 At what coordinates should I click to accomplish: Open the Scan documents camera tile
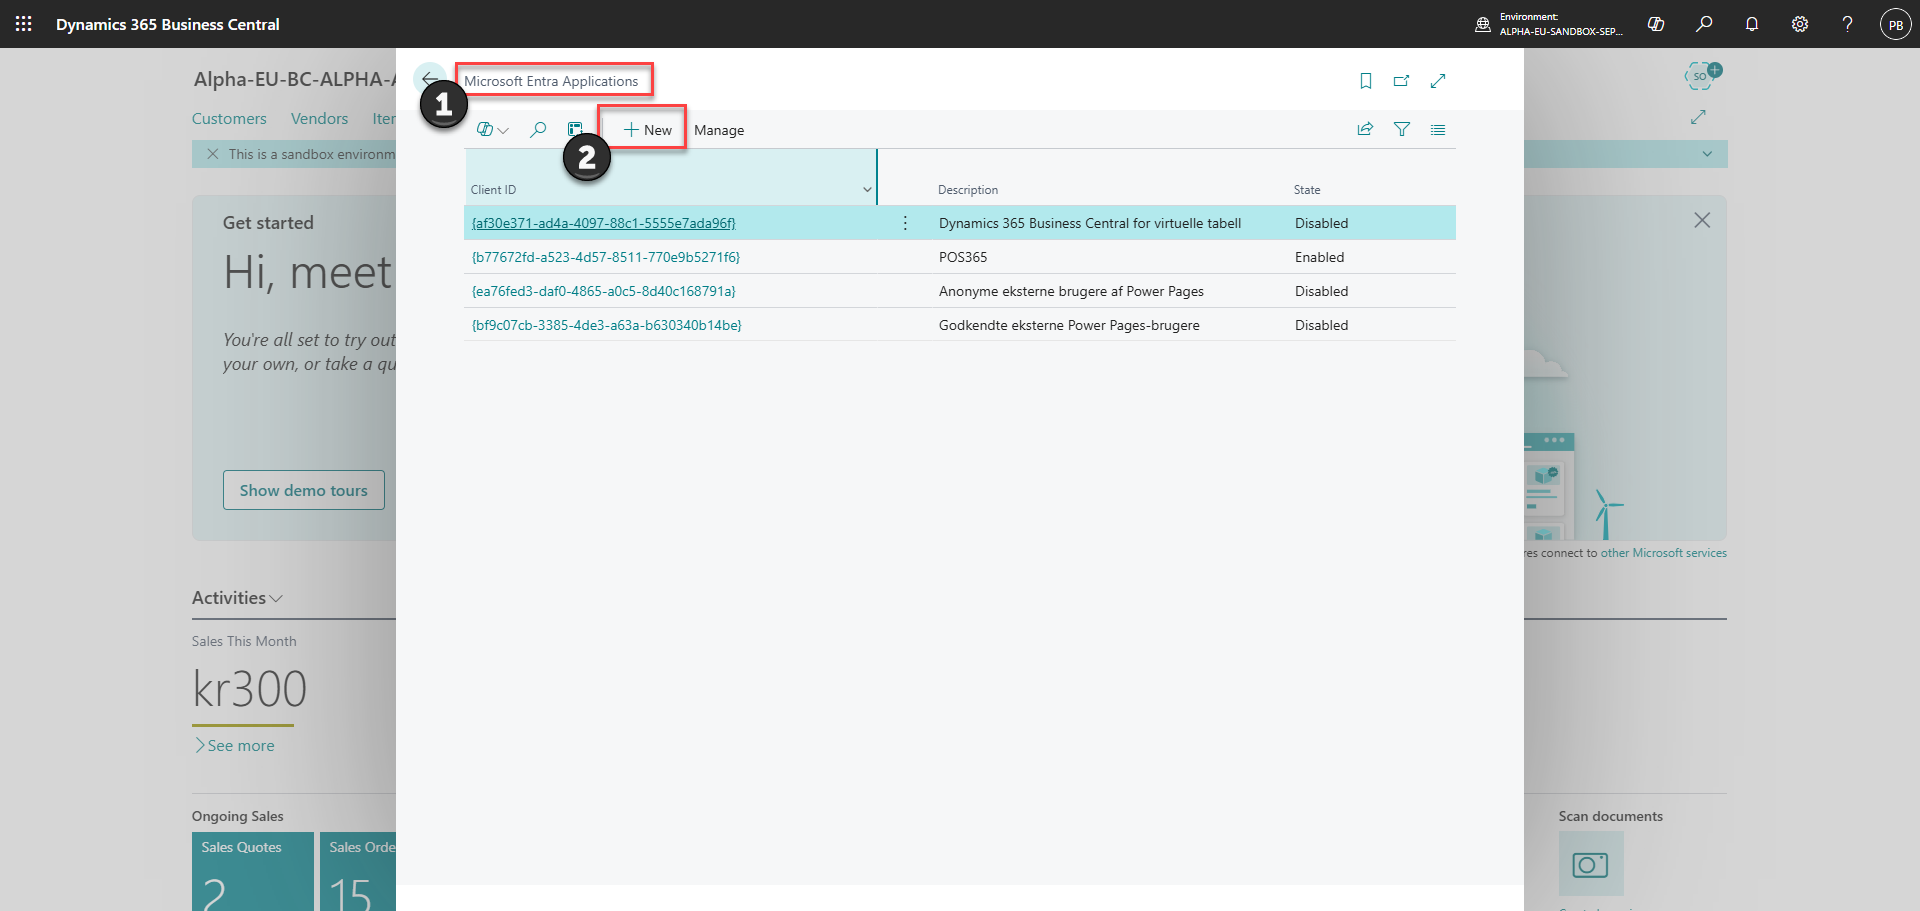click(1591, 864)
